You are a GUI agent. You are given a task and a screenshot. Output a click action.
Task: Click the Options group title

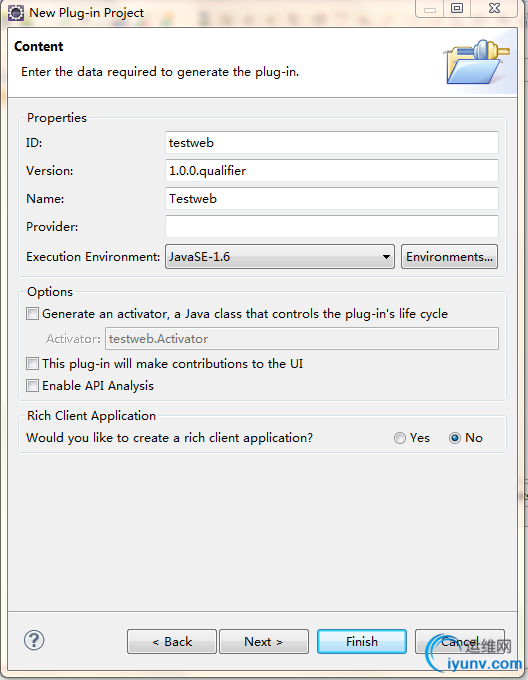pos(50,292)
